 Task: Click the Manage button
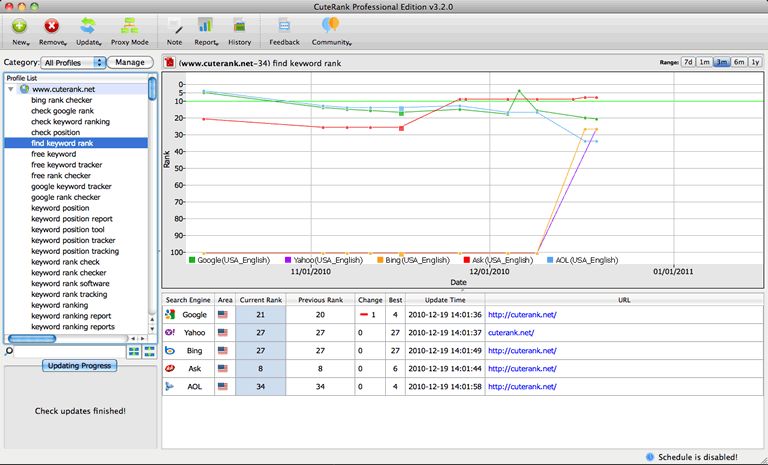coord(130,62)
